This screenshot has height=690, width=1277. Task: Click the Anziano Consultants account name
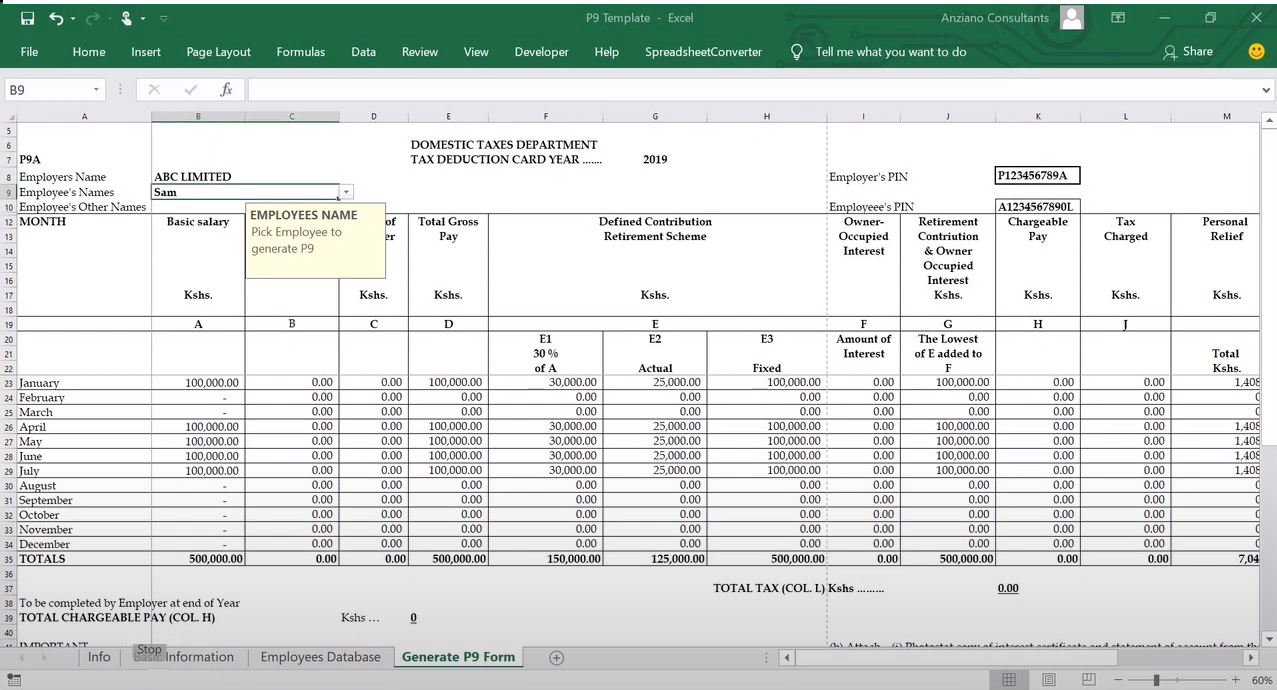pos(995,18)
